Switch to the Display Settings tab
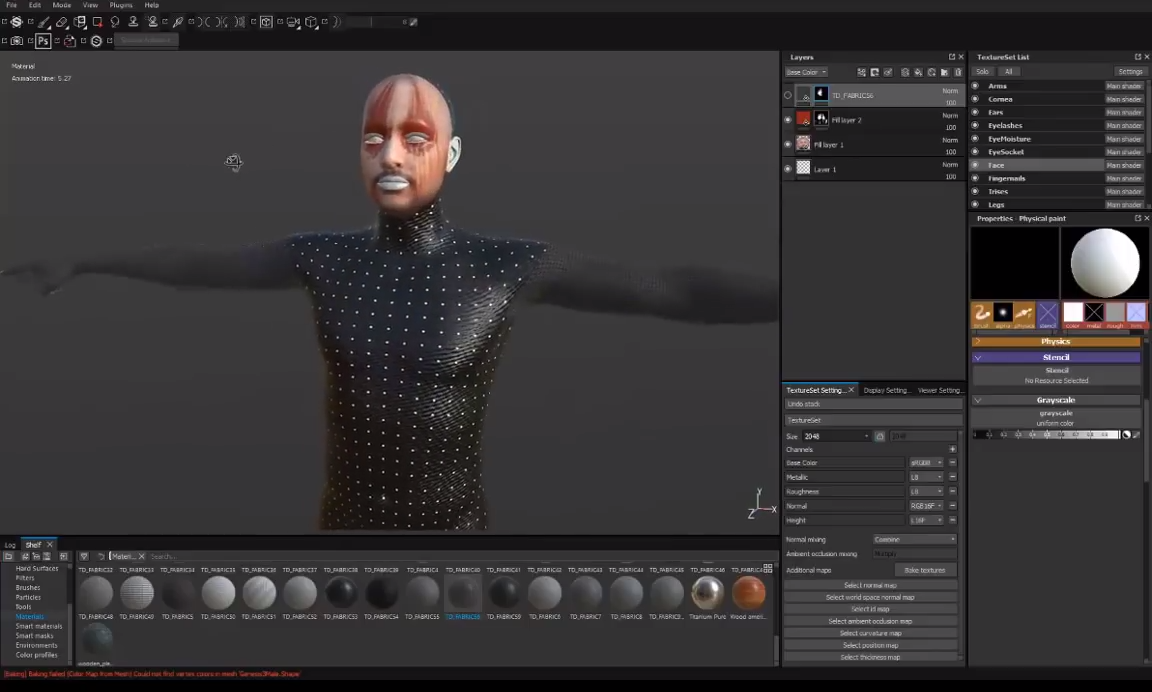The height and width of the screenshot is (692, 1152). pyautogui.click(x=887, y=390)
